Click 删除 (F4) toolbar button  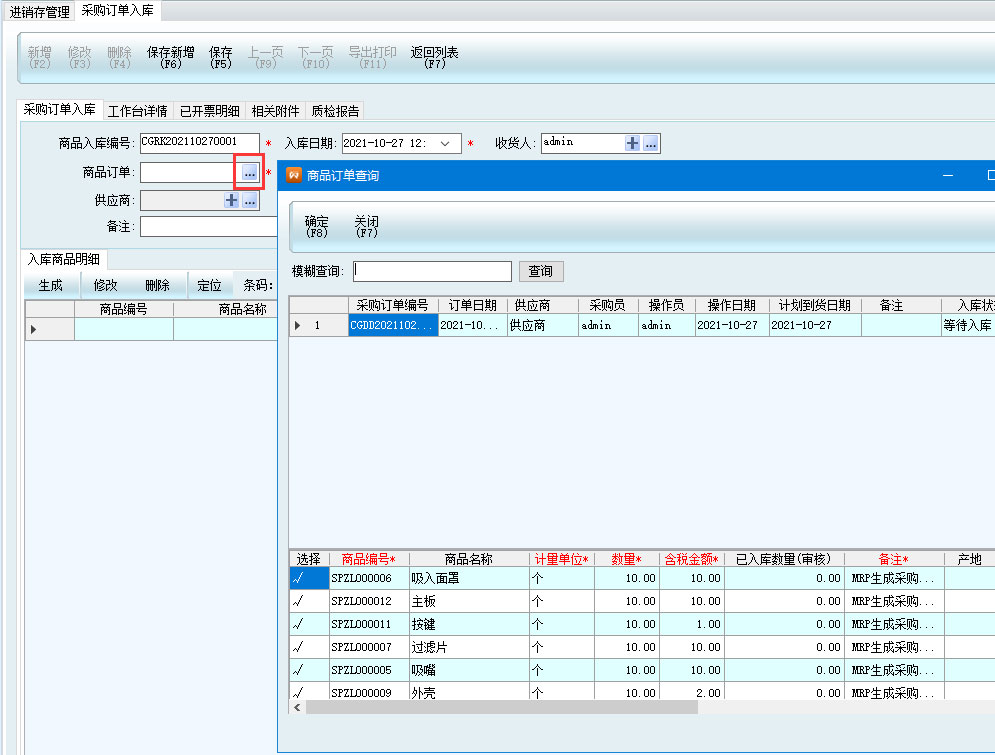click(x=119, y=57)
